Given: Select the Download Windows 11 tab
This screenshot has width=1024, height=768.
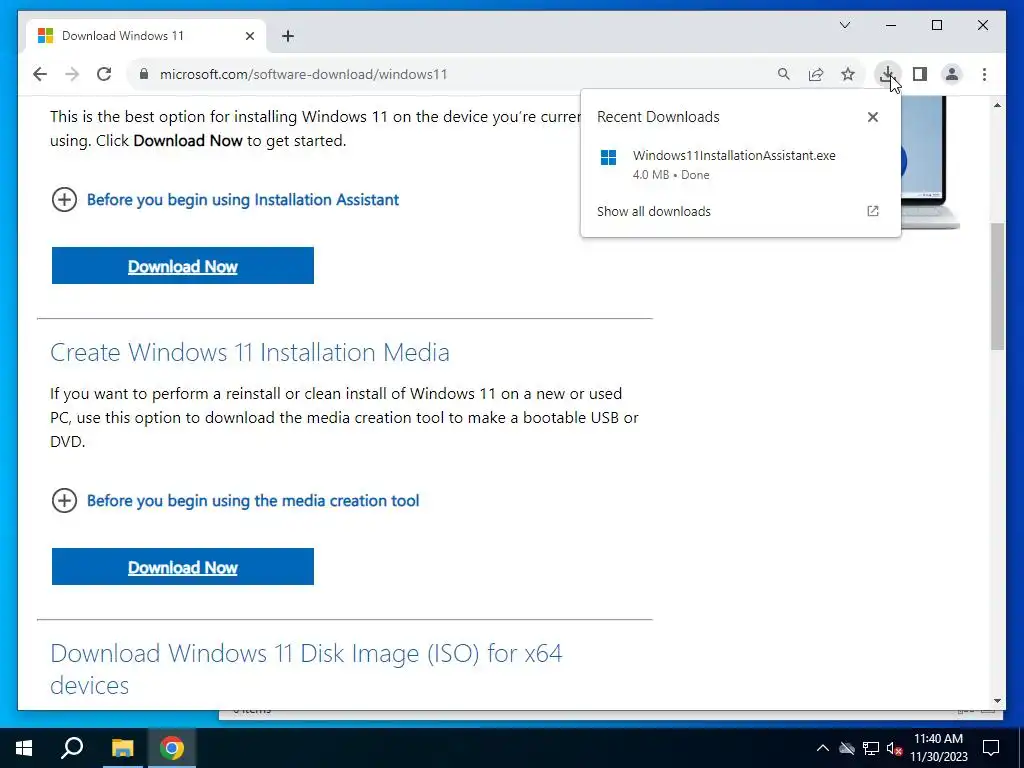Looking at the screenshot, I should tap(146, 36).
